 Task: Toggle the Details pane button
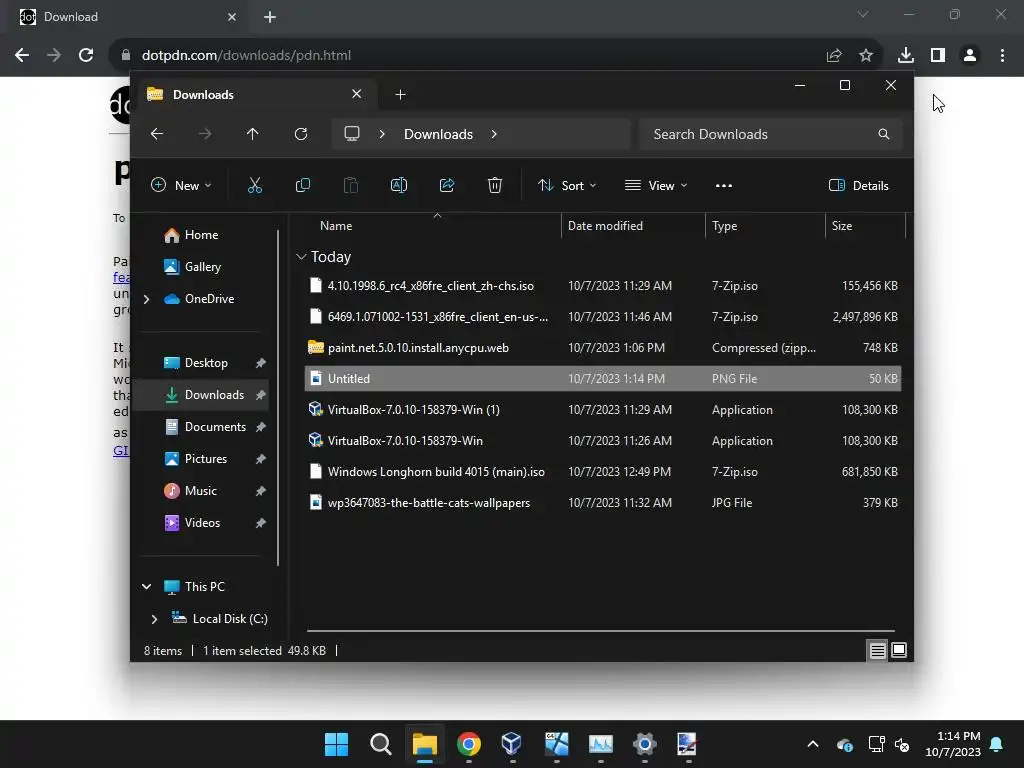pos(858,185)
